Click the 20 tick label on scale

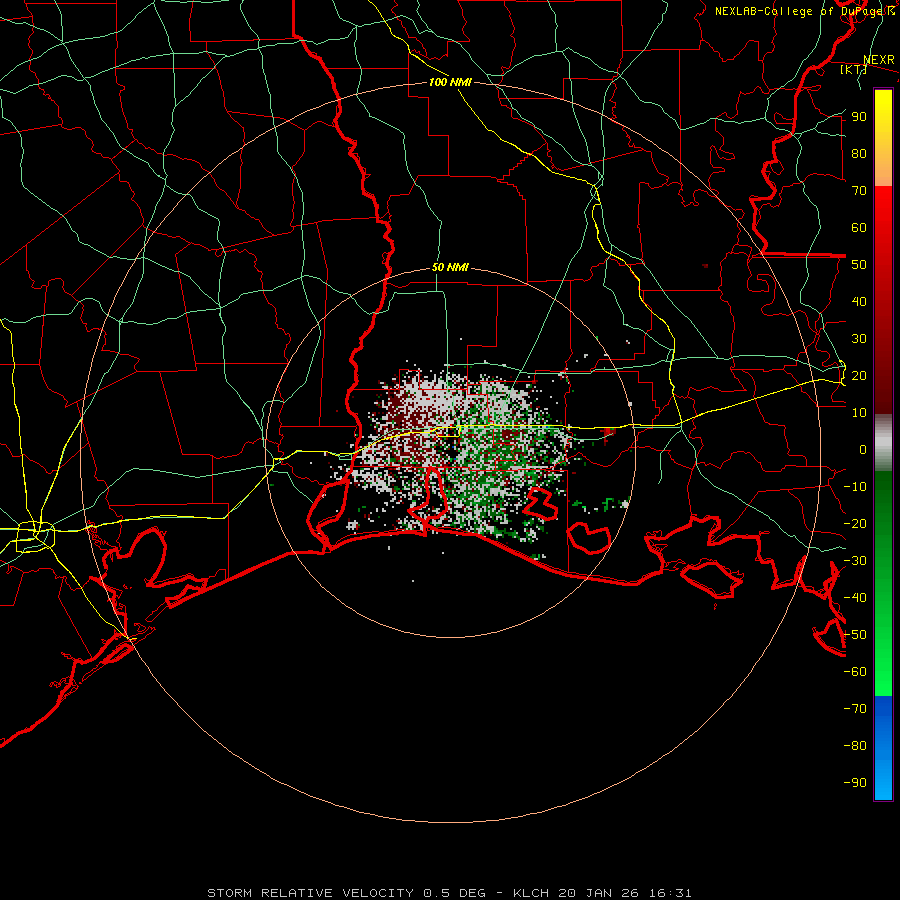pos(859,375)
